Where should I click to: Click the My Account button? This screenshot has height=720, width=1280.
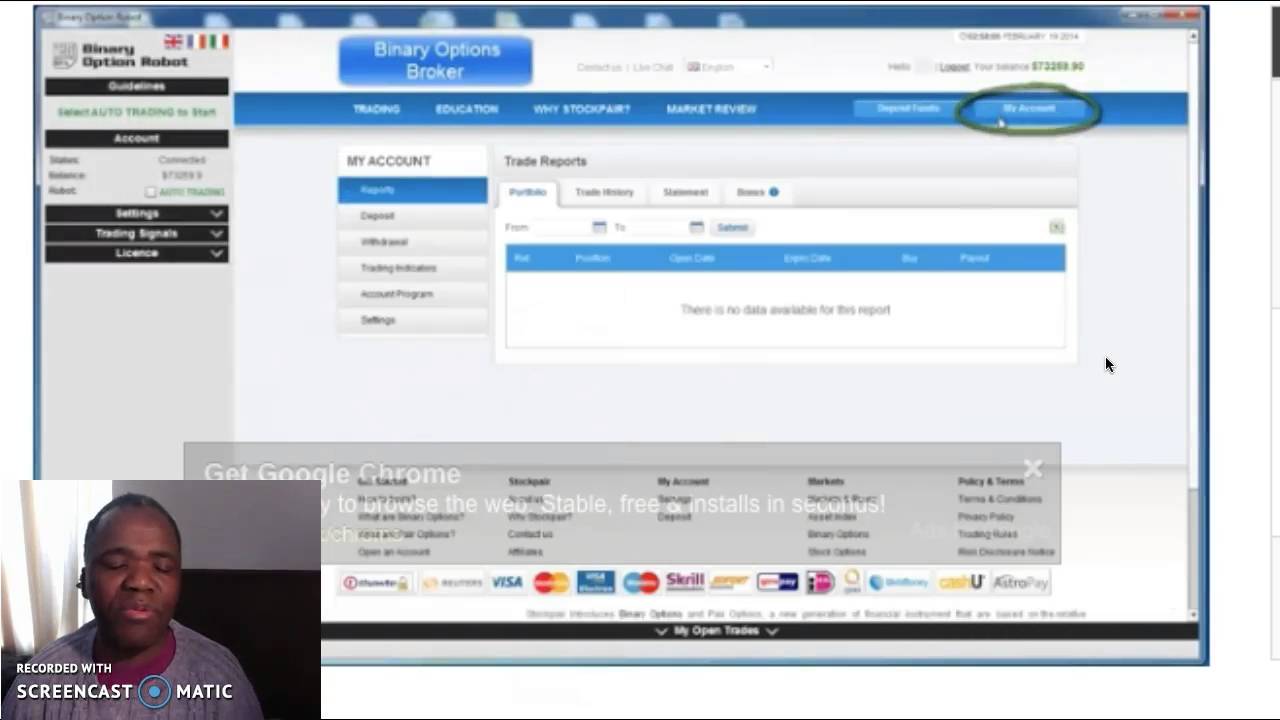[x=1029, y=108]
